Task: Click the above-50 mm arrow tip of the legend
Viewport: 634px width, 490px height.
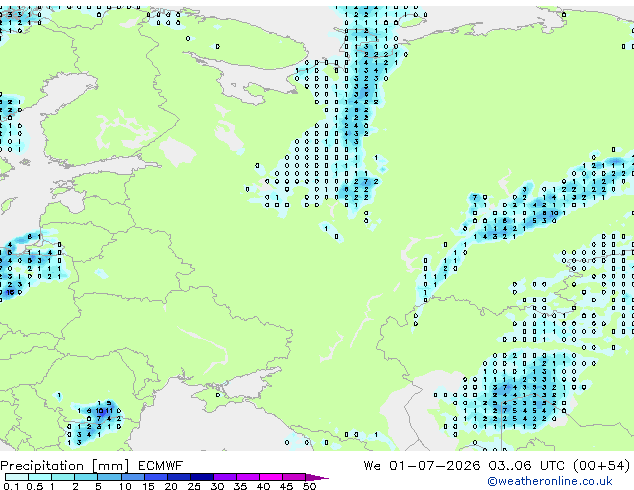Action: tap(317, 477)
